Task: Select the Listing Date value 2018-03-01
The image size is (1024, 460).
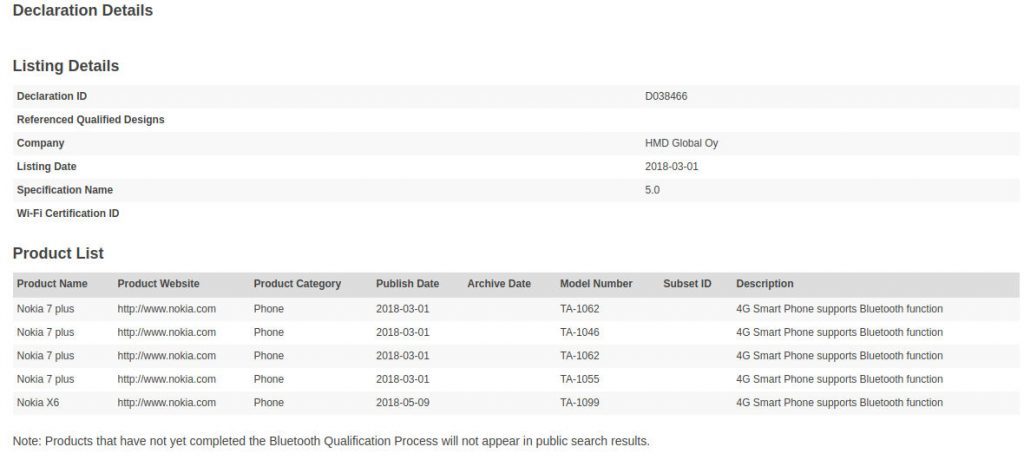Action: pos(671,167)
